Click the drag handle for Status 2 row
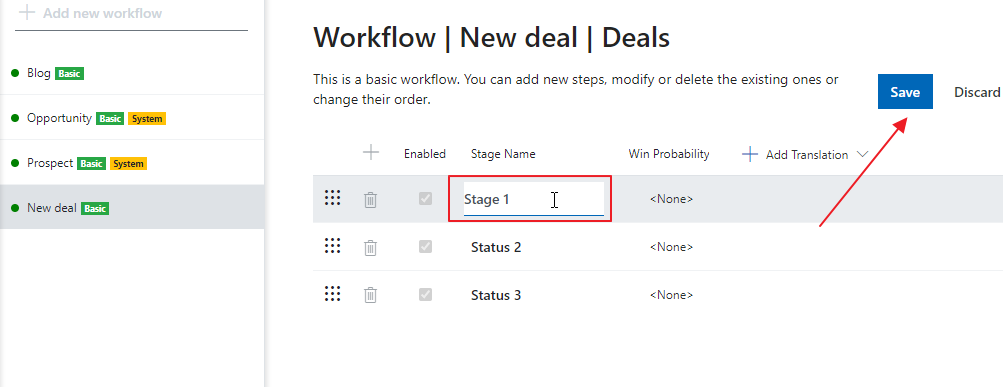The height and width of the screenshot is (387, 1003). click(x=332, y=246)
